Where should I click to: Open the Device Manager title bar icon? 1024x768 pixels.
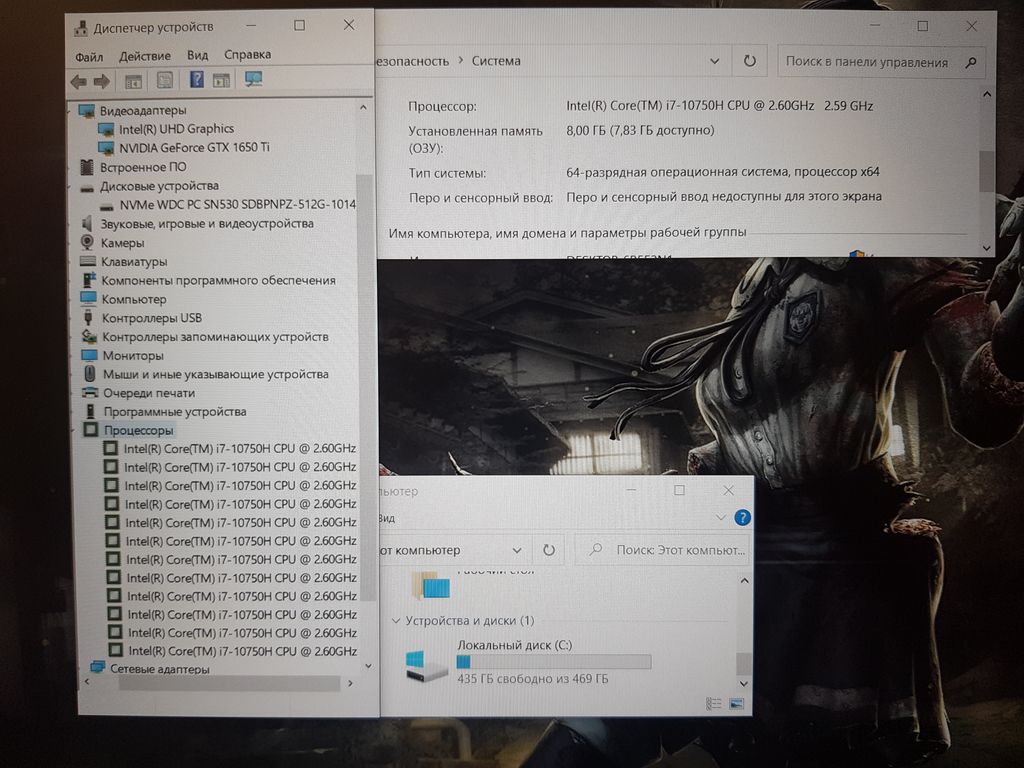pos(80,28)
